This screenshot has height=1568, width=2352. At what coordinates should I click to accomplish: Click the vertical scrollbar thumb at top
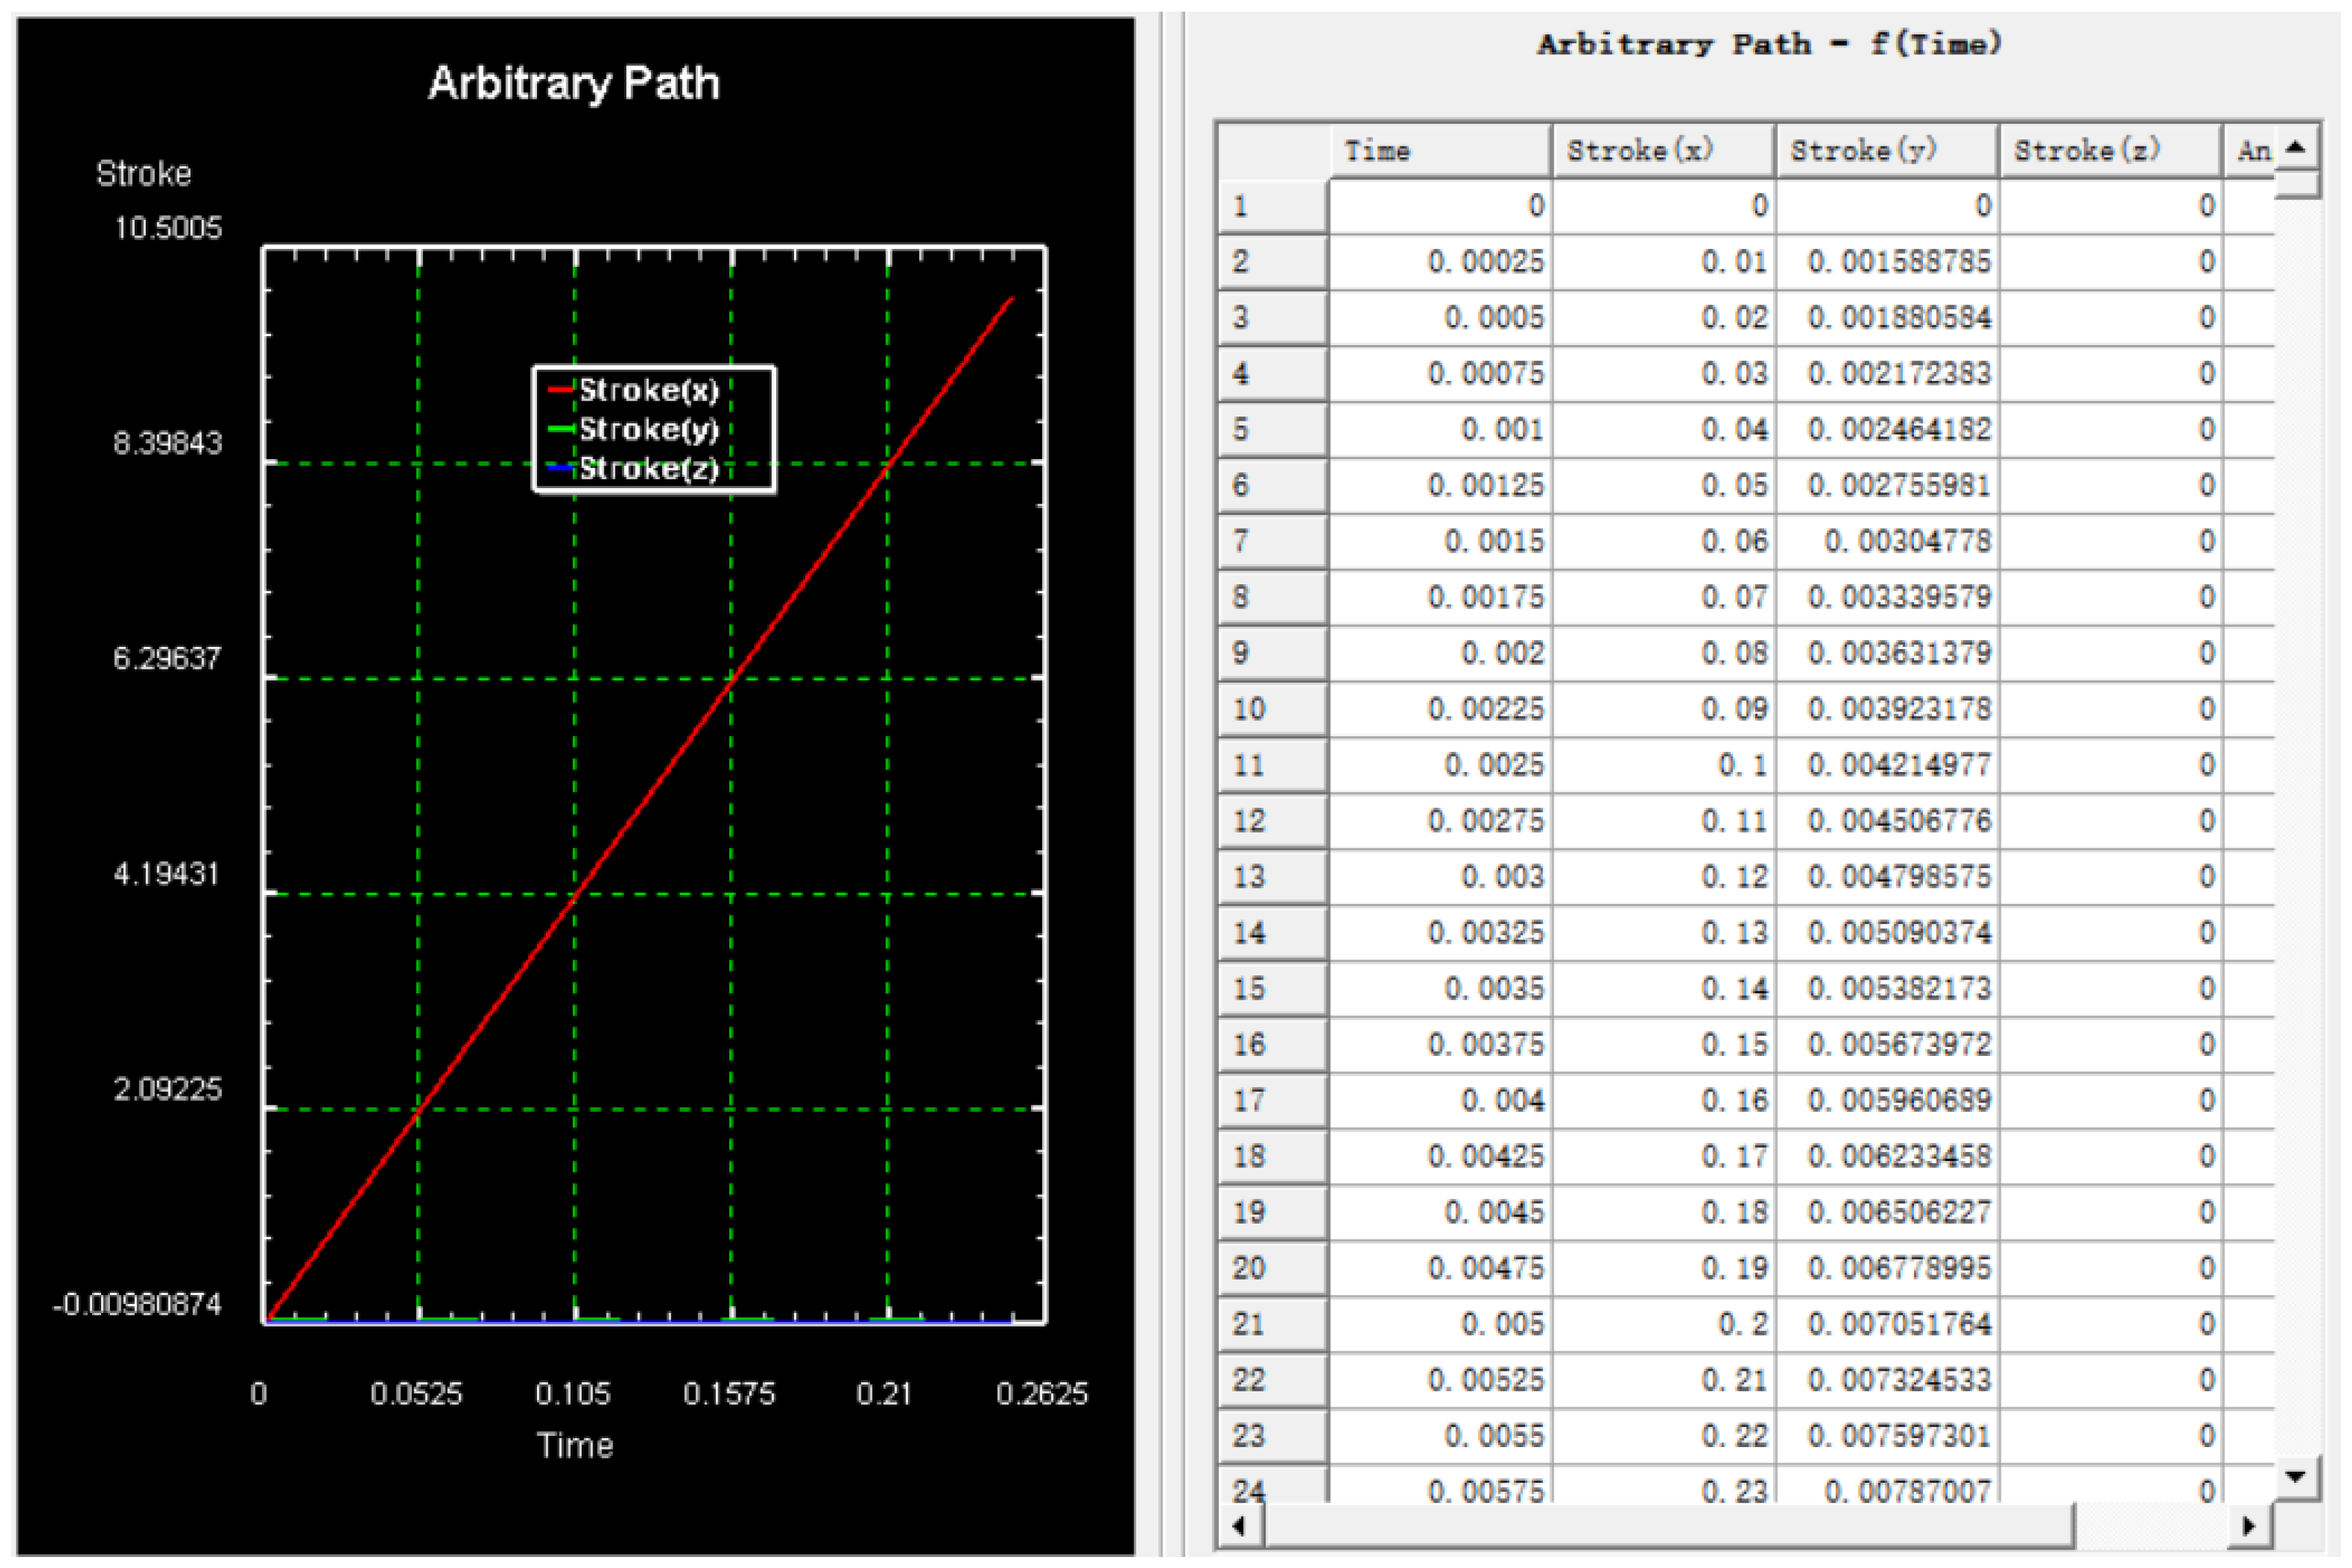pos(2297,184)
